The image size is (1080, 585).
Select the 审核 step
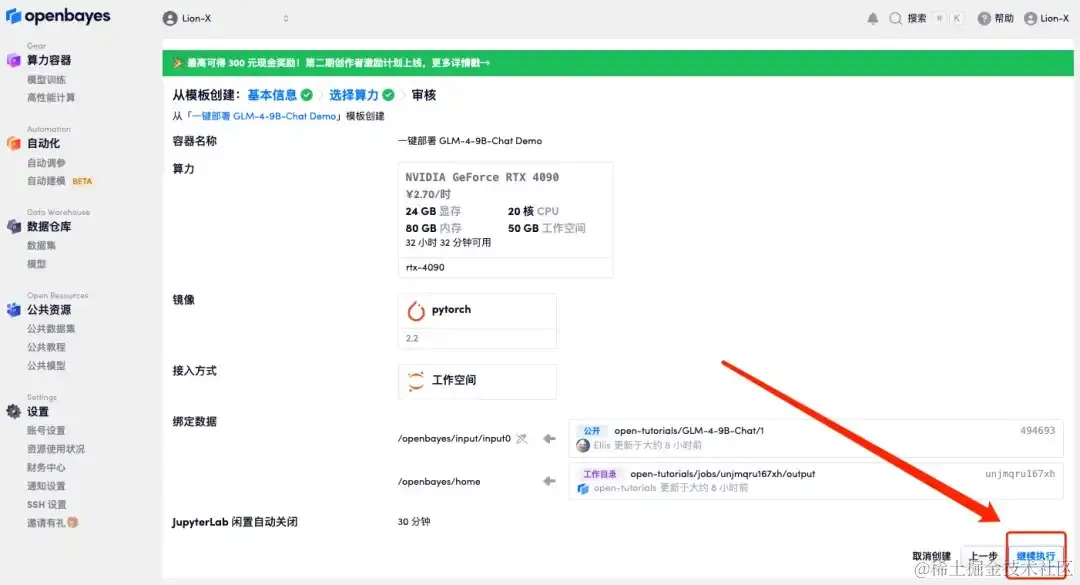pos(424,95)
